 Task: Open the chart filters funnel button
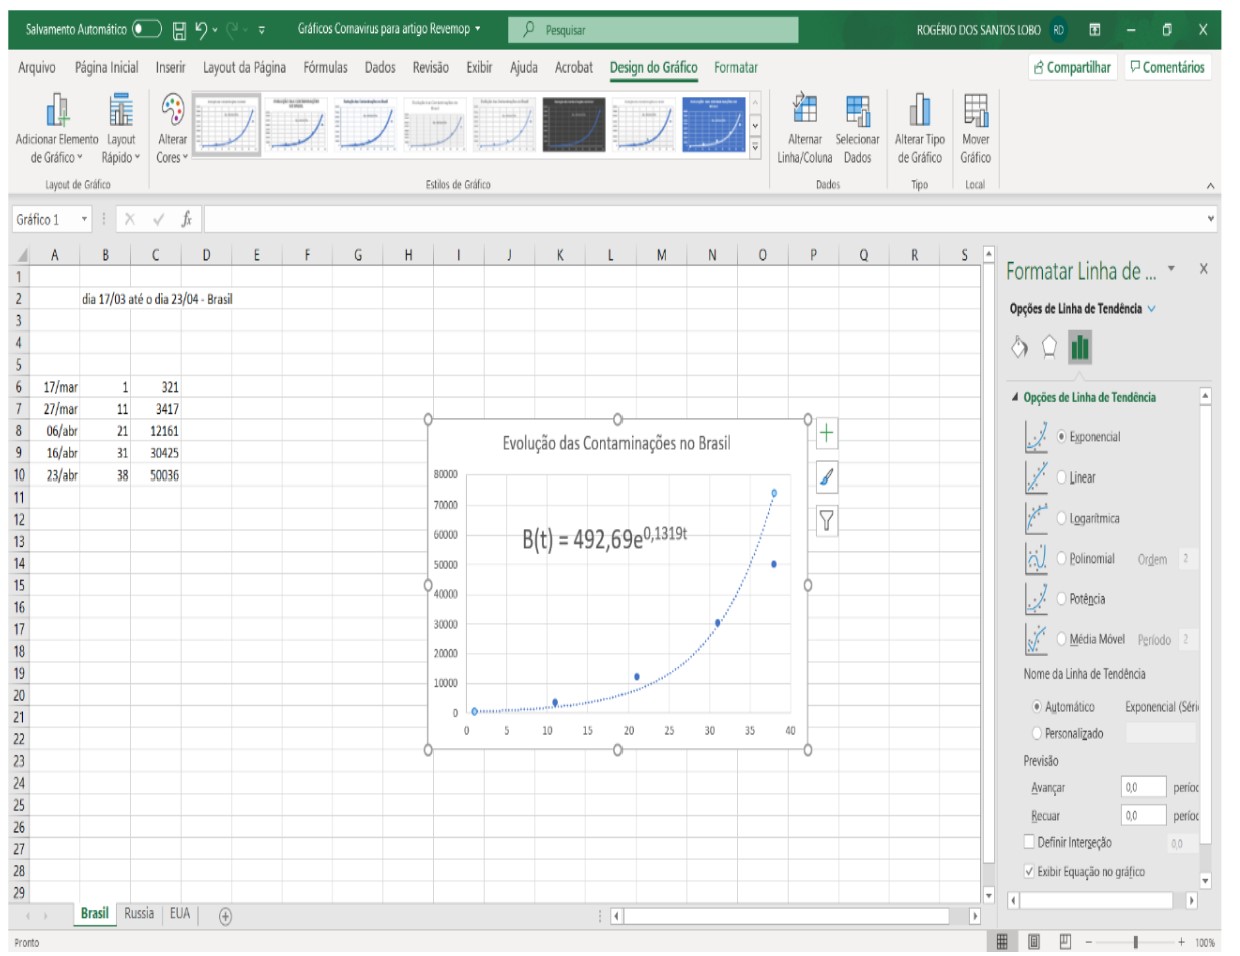tap(827, 520)
